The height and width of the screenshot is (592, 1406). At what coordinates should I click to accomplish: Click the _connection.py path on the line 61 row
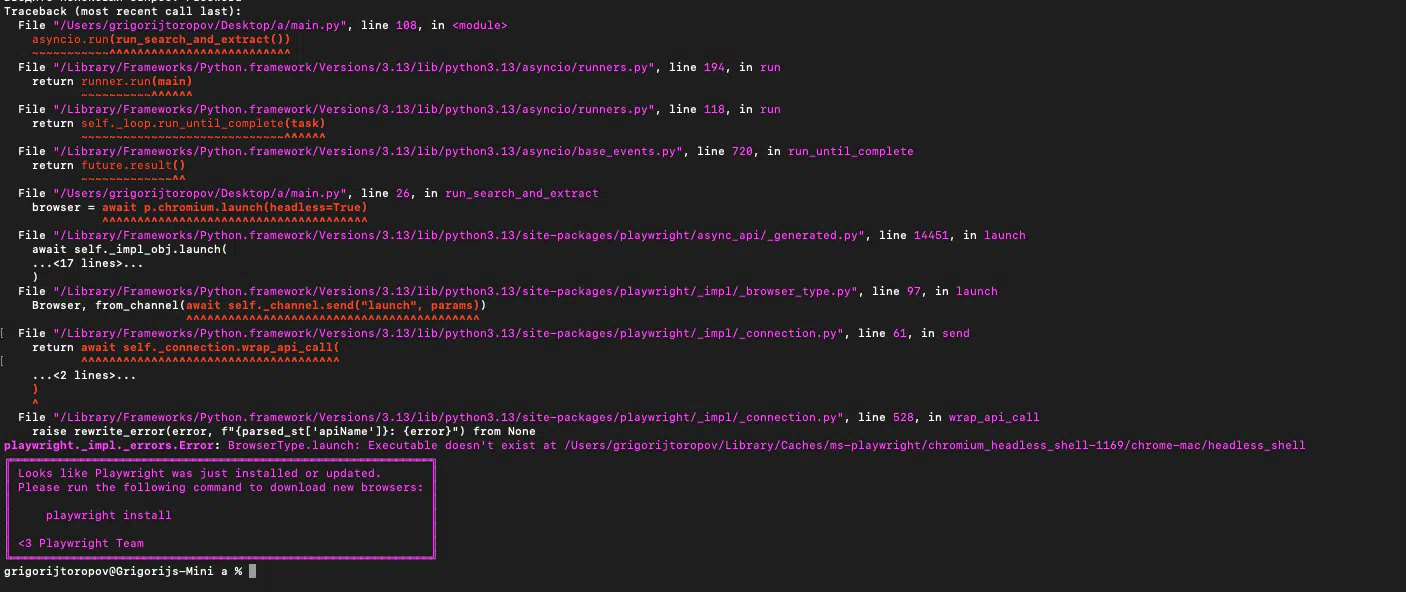point(448,333)
